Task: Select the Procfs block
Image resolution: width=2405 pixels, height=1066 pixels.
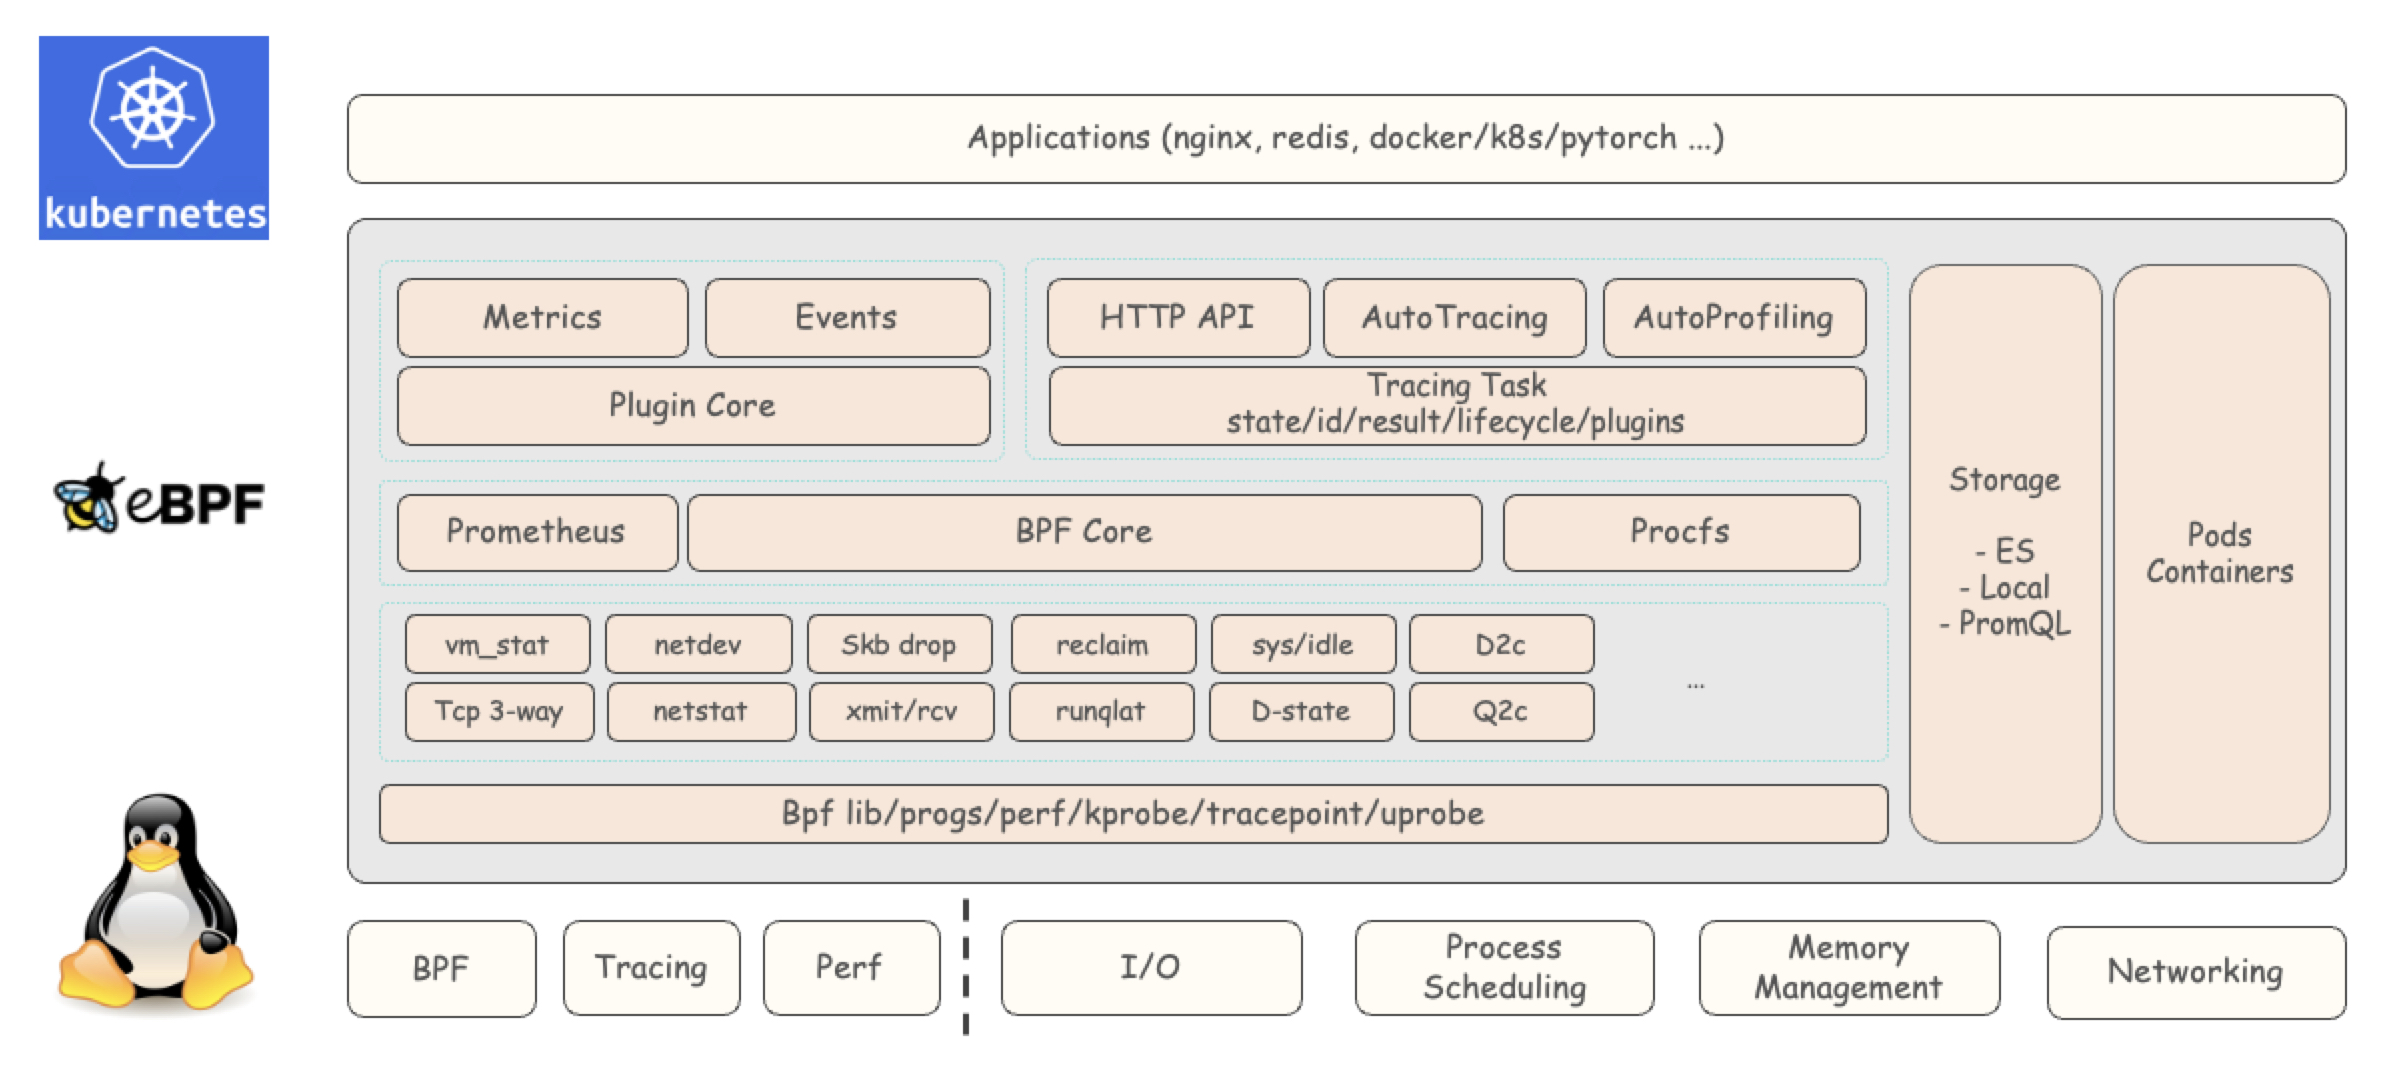Action: pos(1681,532)
